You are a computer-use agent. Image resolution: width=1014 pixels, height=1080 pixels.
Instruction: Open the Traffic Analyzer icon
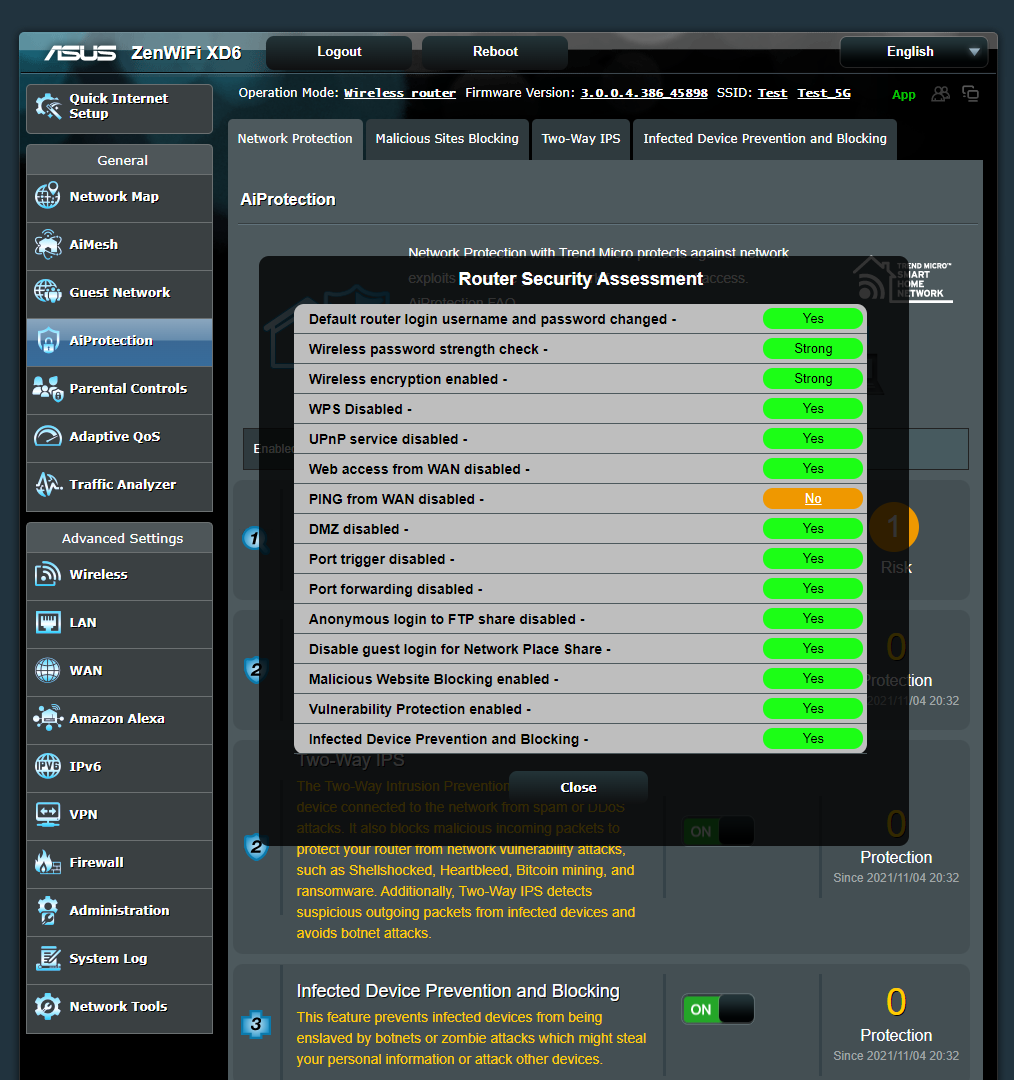[x=48, y=484]
